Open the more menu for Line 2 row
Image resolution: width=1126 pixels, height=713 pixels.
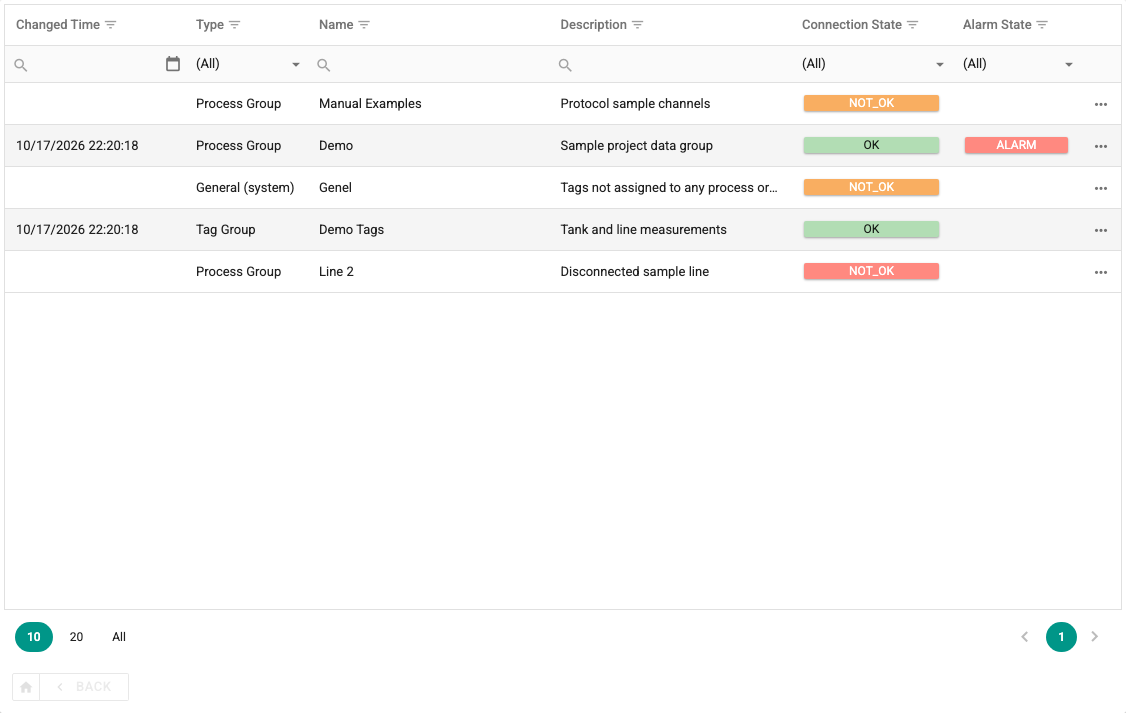click(x=1101, y=272)
